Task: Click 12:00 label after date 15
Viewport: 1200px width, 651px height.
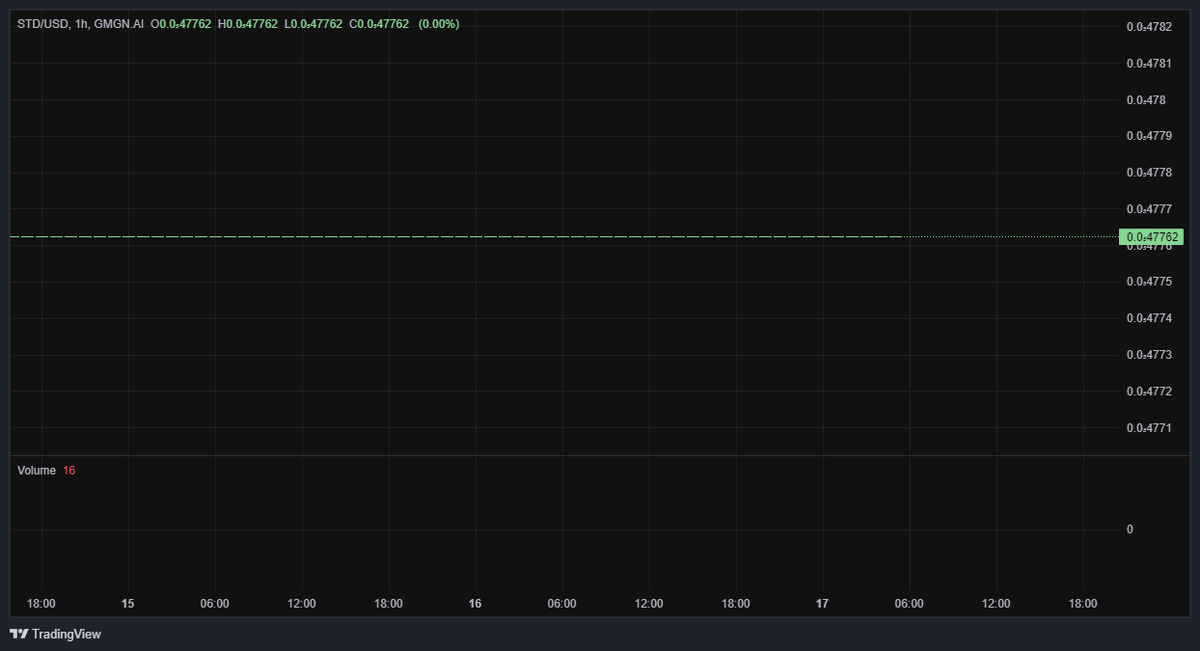Action: 302,604
